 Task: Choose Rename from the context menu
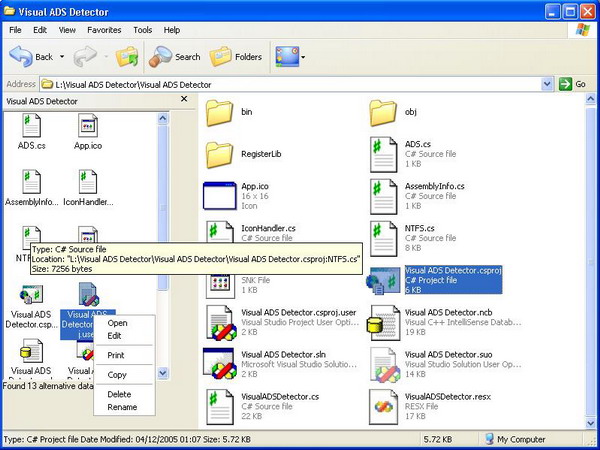click(122, 407)
